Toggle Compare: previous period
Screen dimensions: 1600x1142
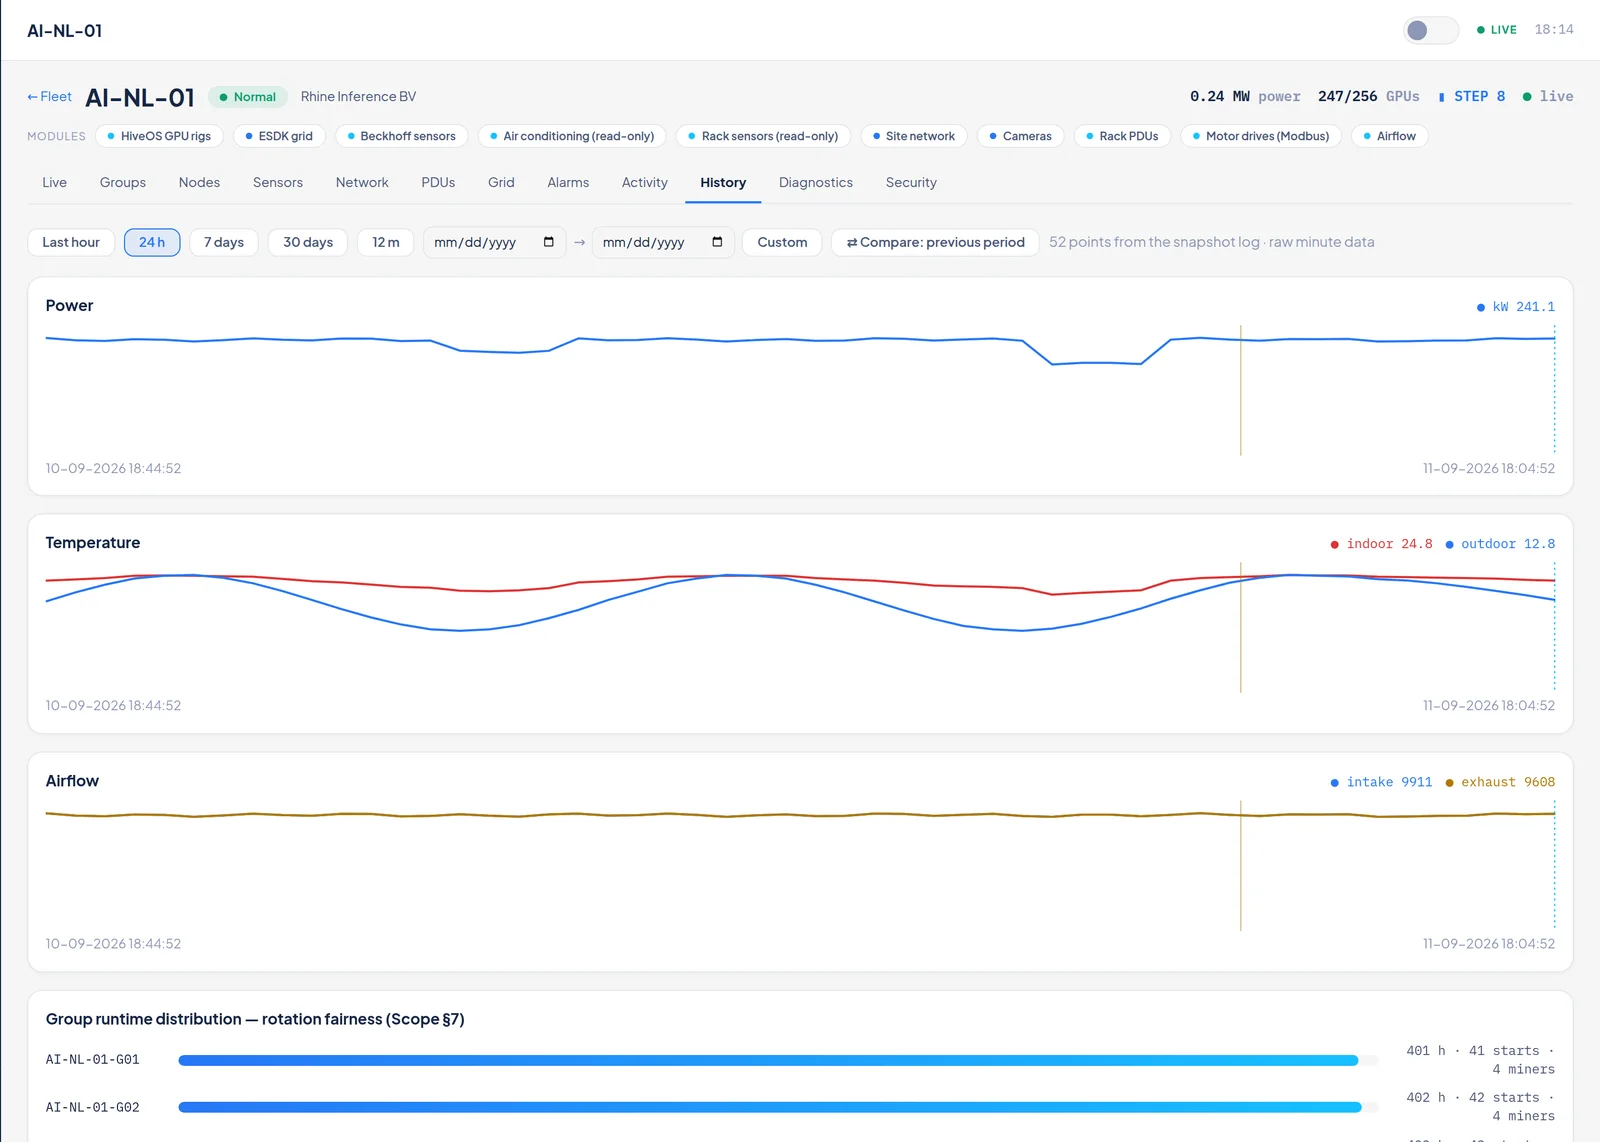pyautogui.click(x=935, y=243)
